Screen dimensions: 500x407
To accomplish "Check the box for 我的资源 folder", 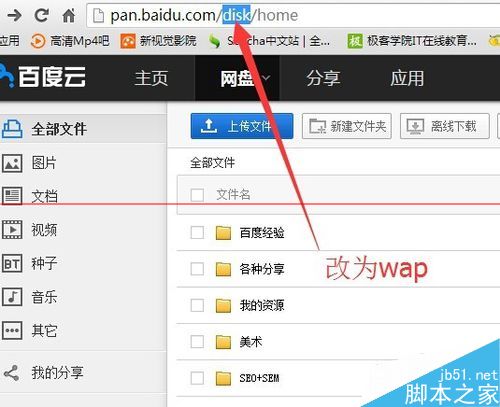I will pyautogui.click(x=197, y=305).
